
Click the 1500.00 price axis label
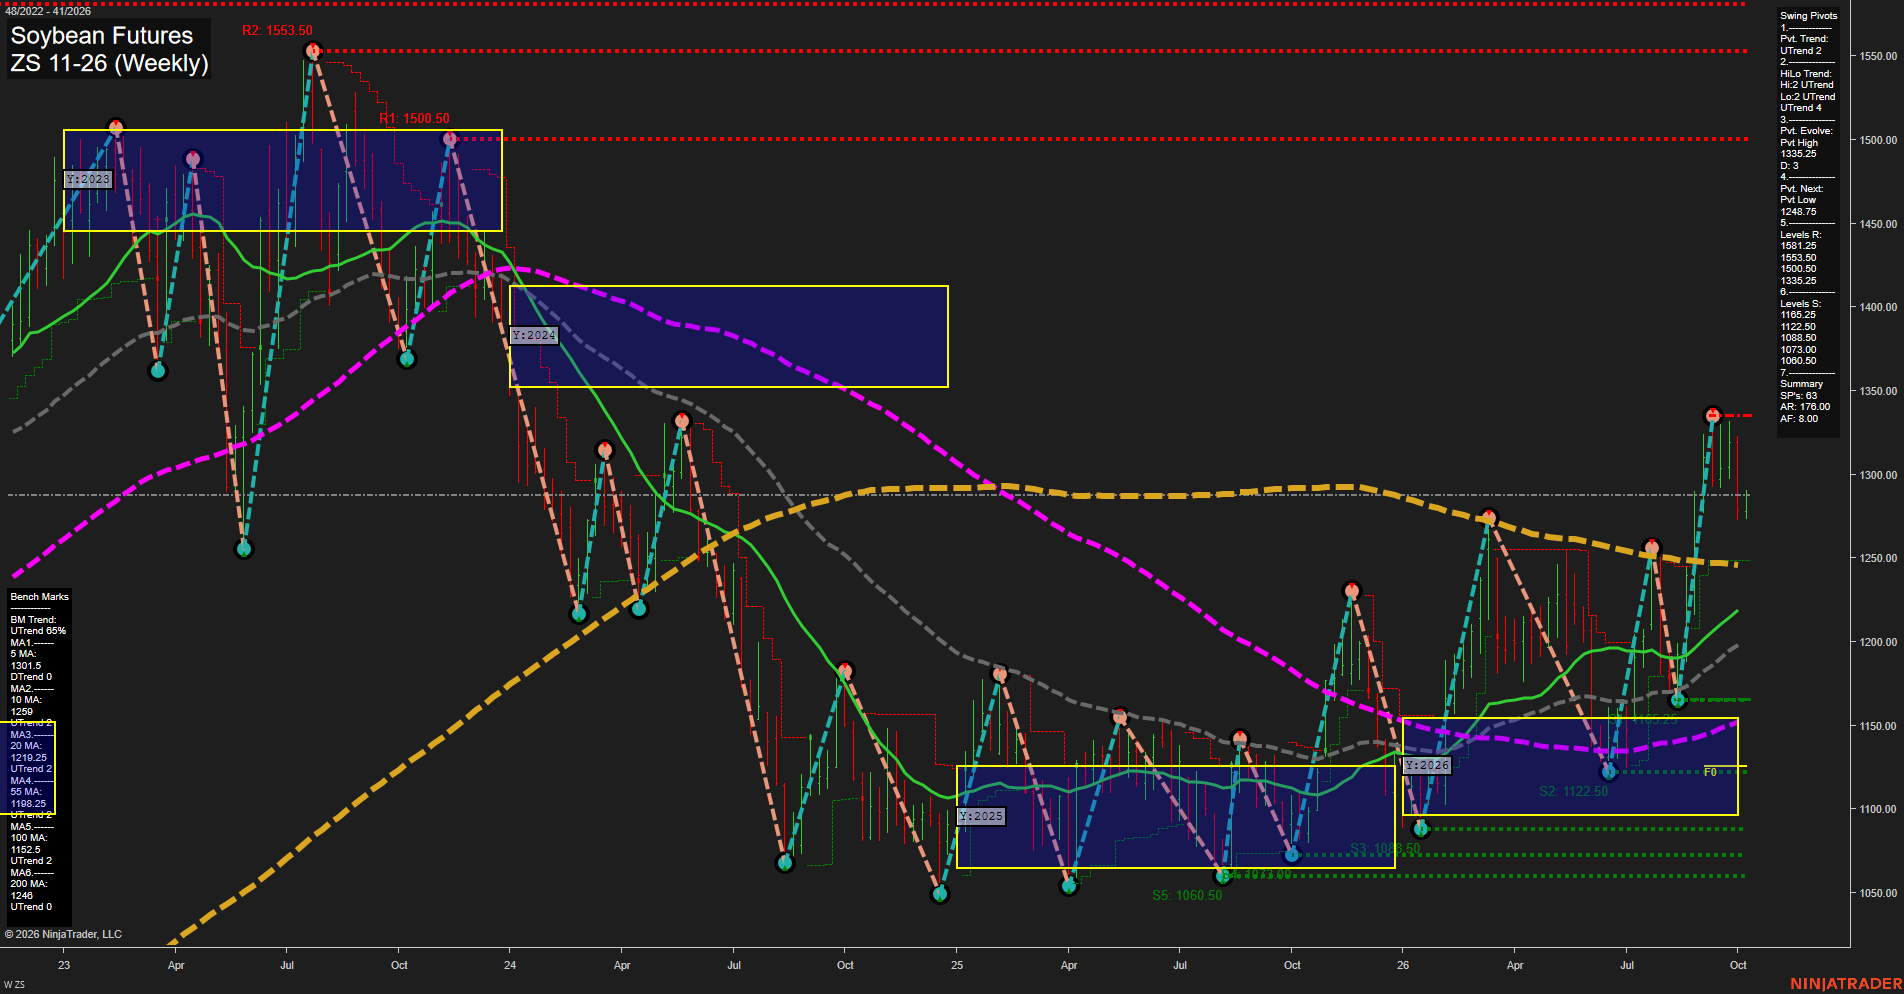click(x=1878, y=140)
